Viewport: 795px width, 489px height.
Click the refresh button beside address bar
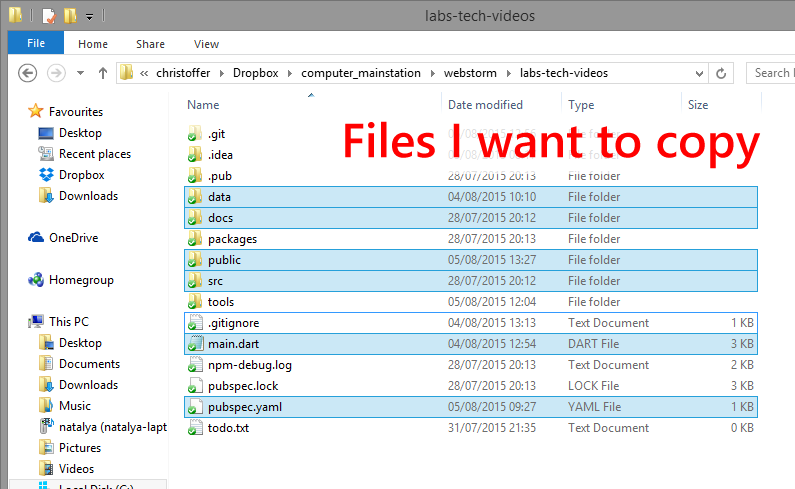[721, 73]
